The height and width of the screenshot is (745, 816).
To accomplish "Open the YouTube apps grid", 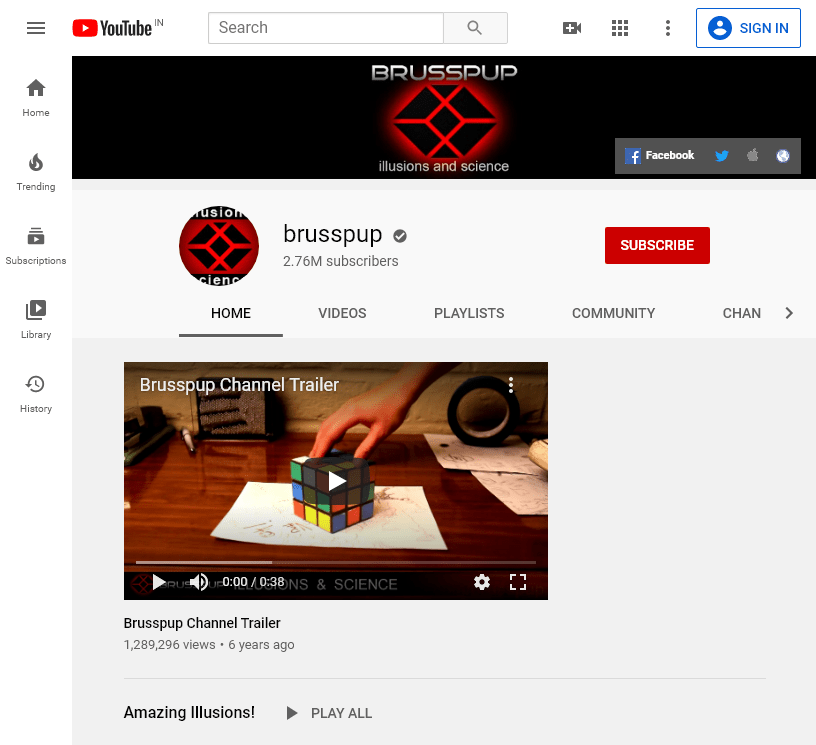I will [620, 28].
